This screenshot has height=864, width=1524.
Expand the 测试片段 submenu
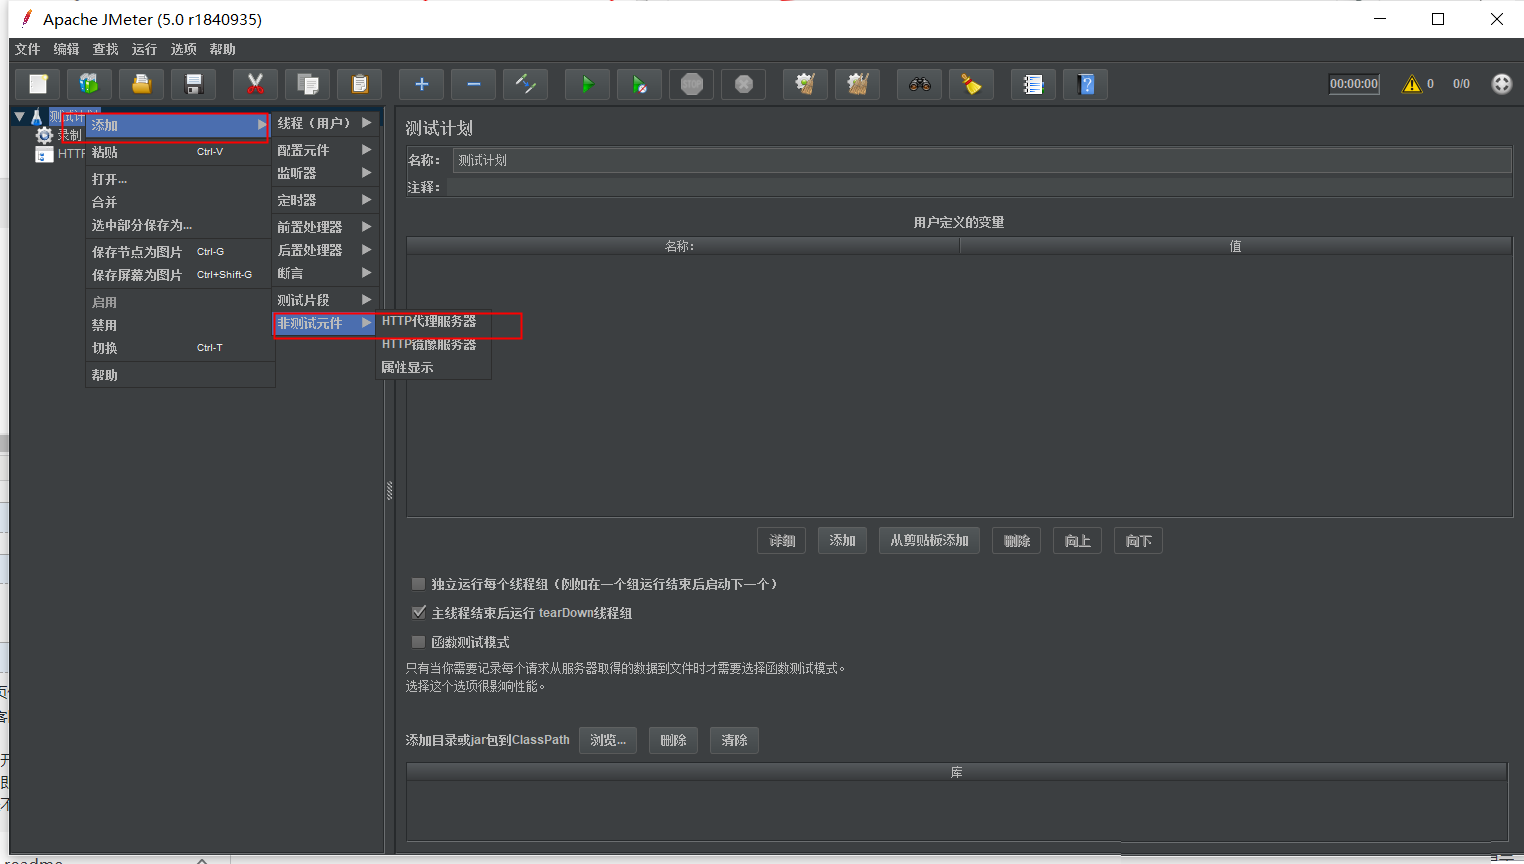324,300
